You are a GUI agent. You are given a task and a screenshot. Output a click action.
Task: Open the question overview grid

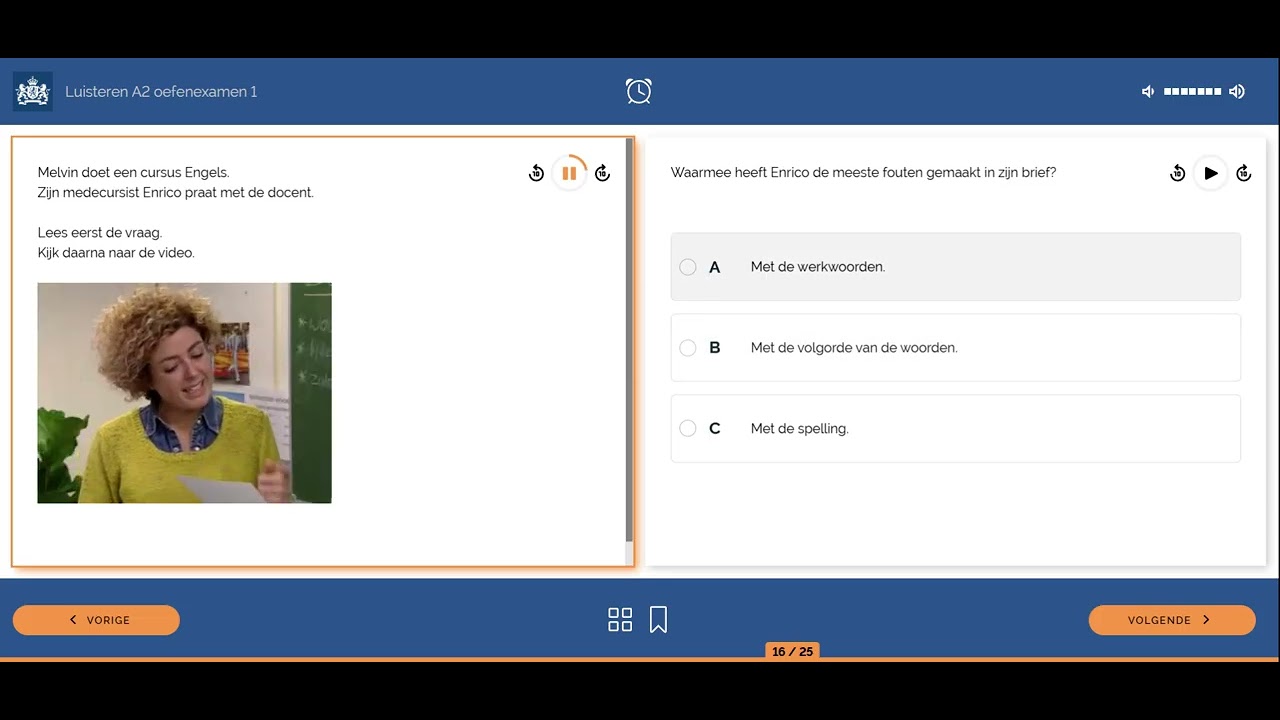(620, 620)
